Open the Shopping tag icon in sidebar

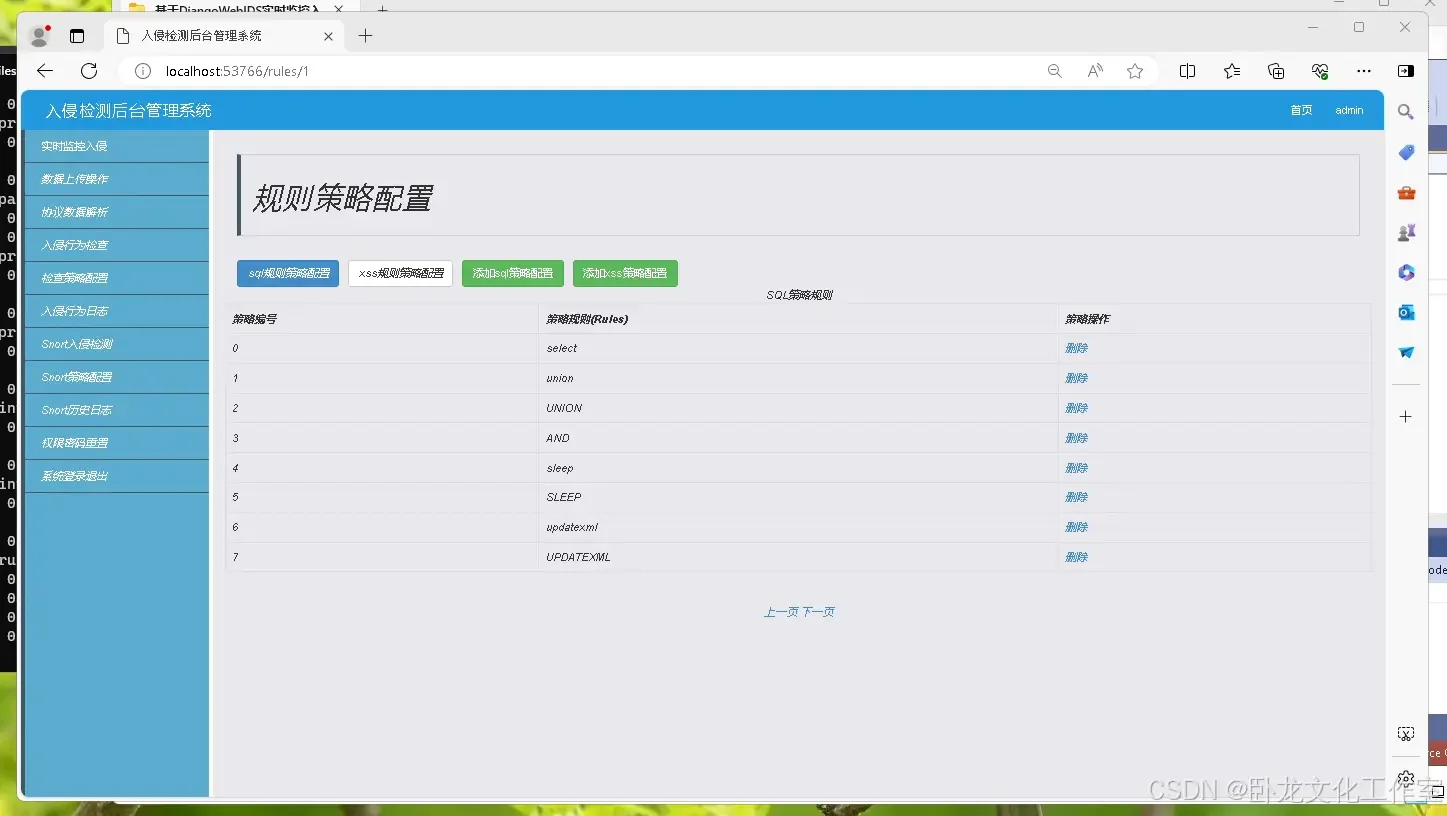tap(1405, 152)
